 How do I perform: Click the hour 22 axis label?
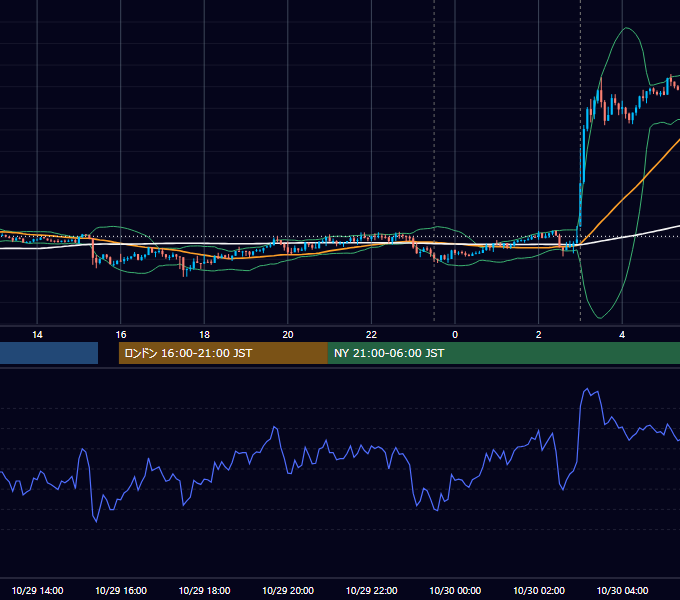[x=371, y=335]
